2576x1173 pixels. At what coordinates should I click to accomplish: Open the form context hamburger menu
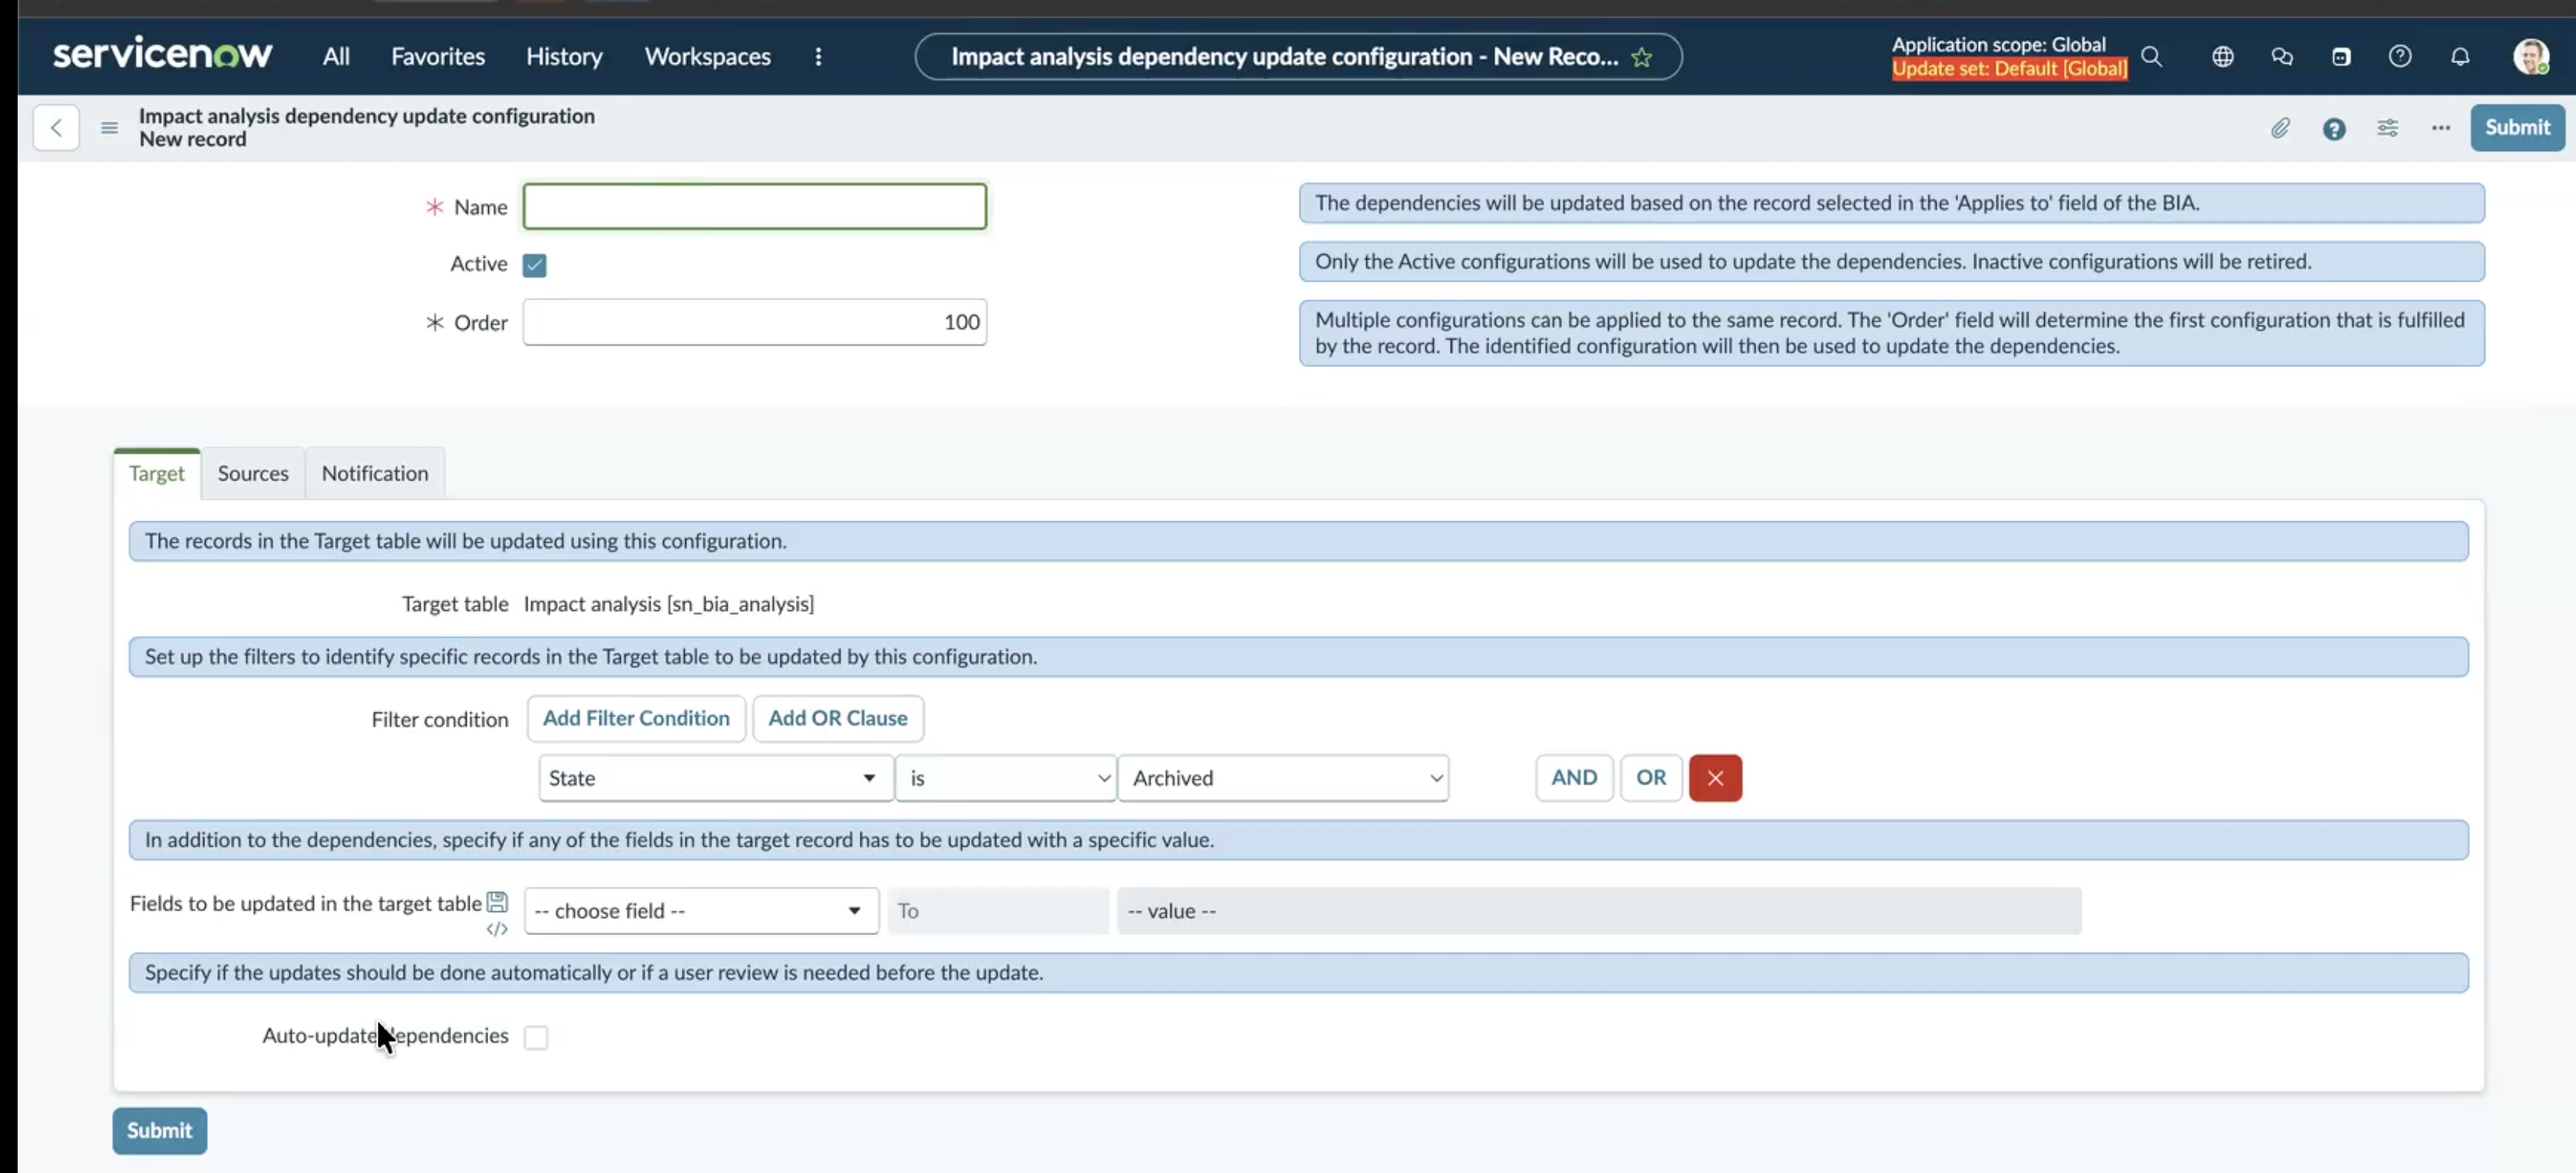pos(109,128)
